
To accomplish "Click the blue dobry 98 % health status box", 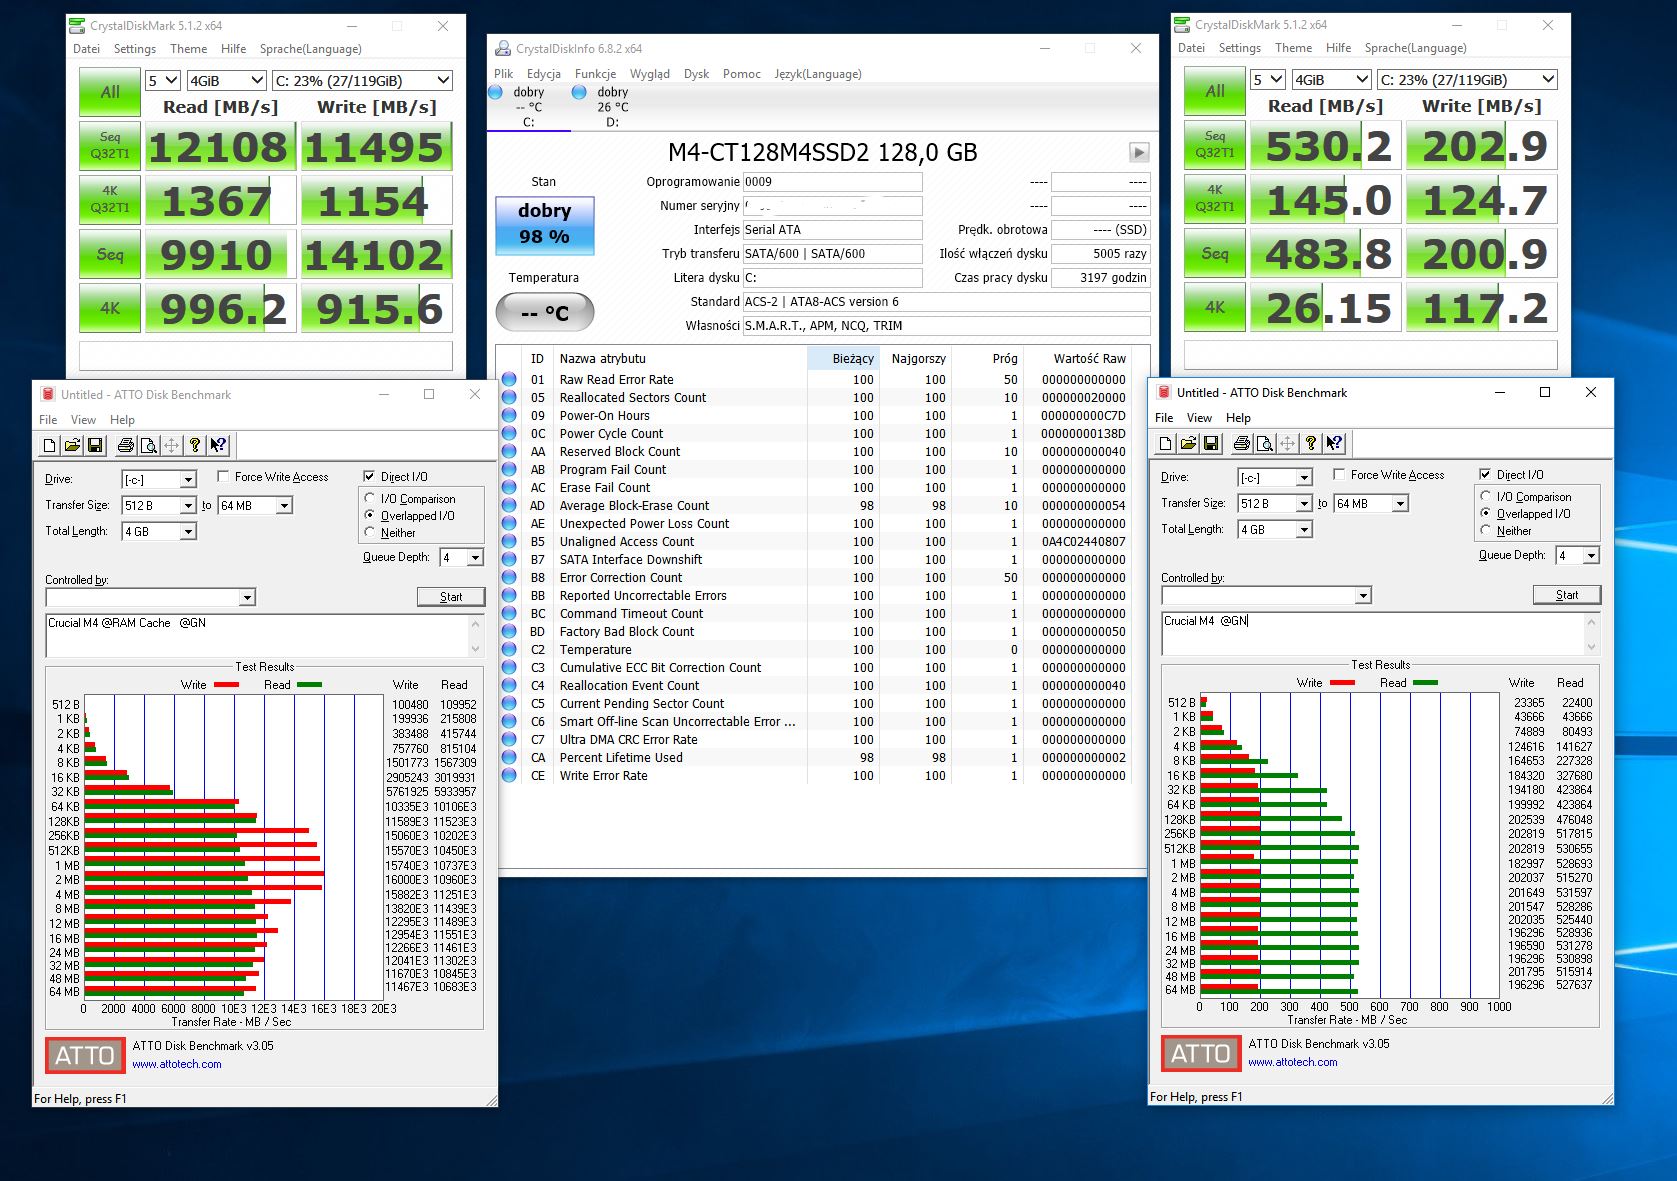I will 544,224.
